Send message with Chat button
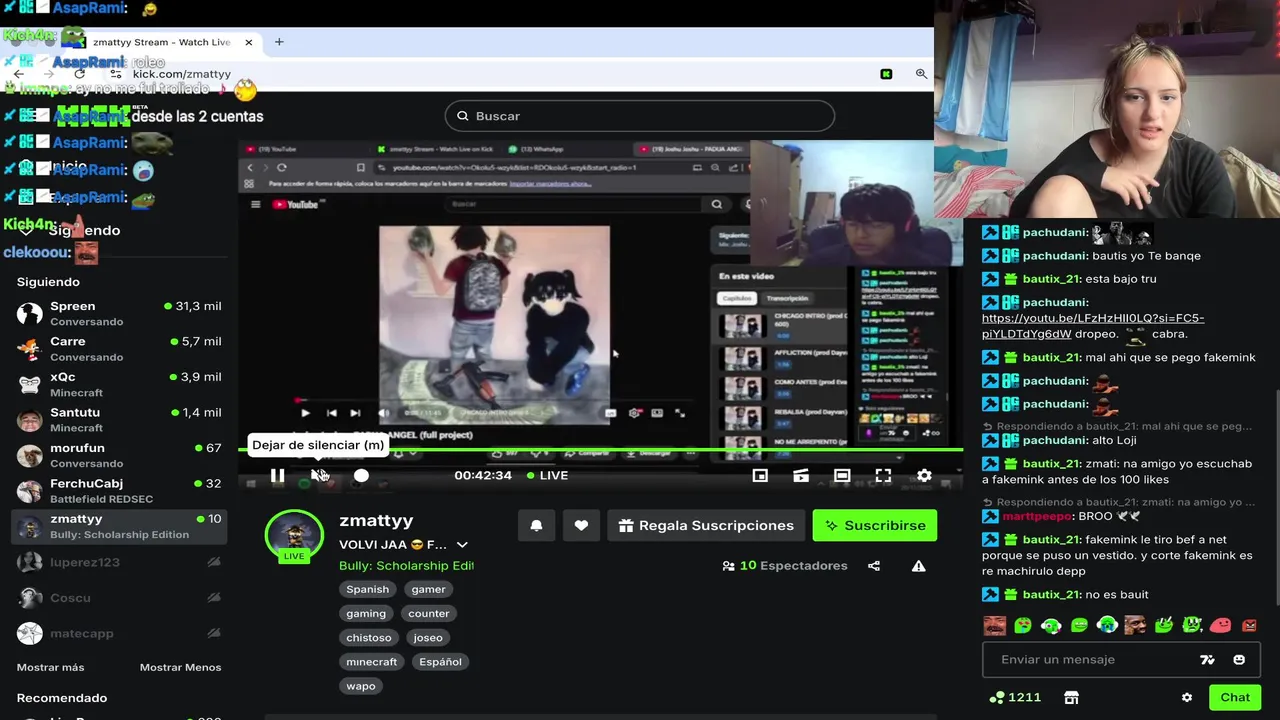Image resolution: width=1280 pixels, height=720 pixels. (x=1235, y=697)
